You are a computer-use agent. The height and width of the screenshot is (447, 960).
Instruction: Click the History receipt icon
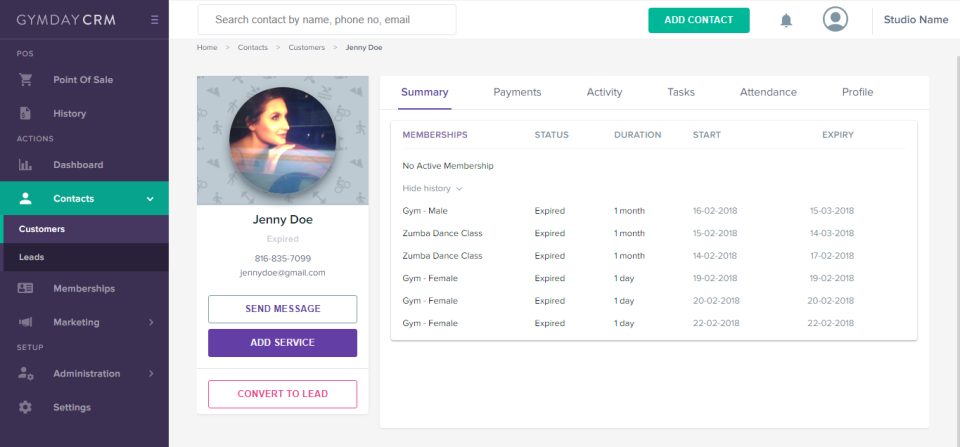pyautogui.click(x=25, y=113)
